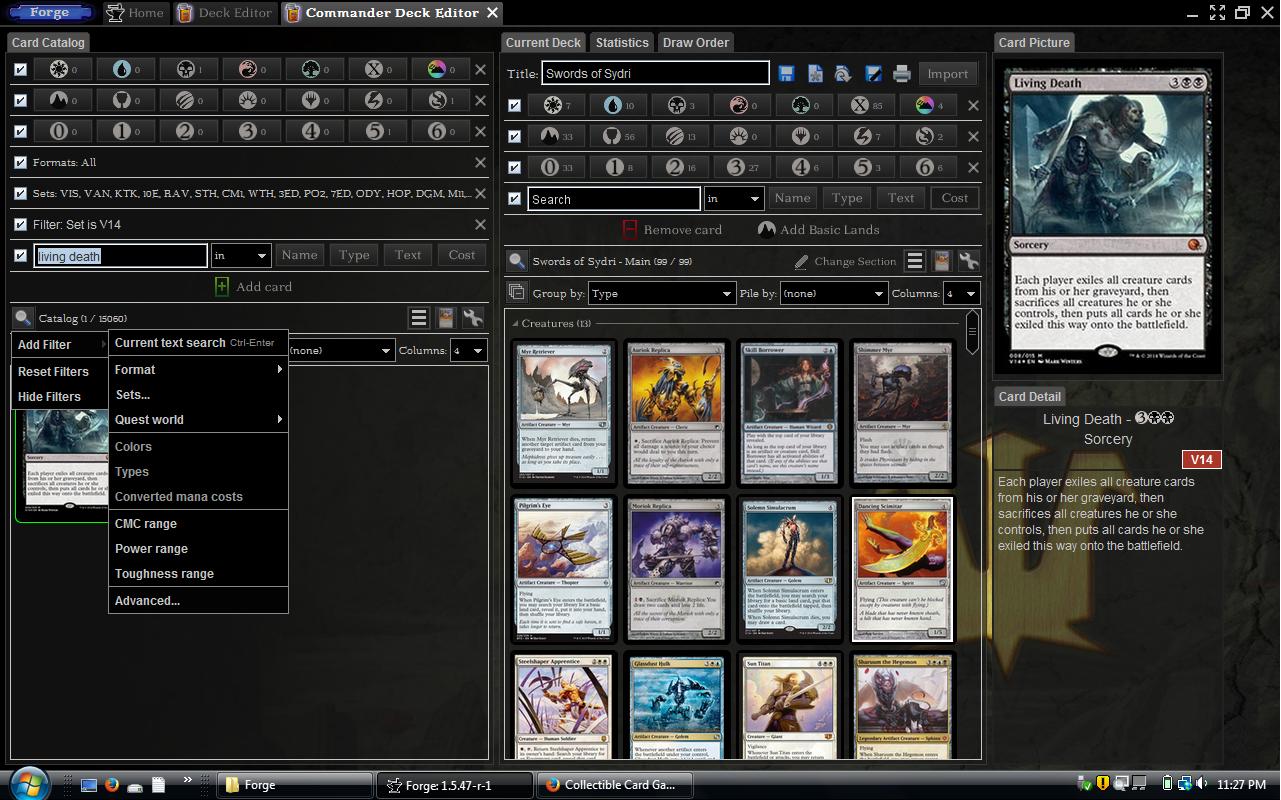1281x800 pixels.
Task: Toggle catalog Land type filter
Action: coord(62,100)
